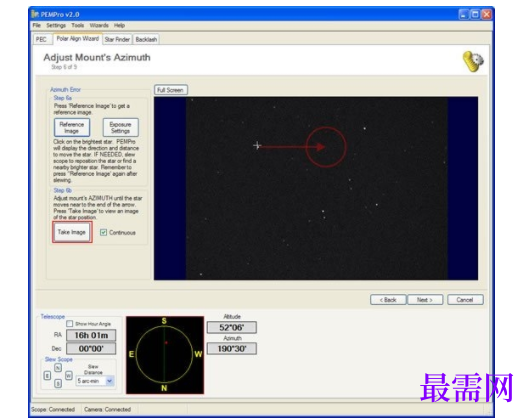The width and height of the screenshot is (532, 419).
Task: Click the Reference Image button
Action: click(x=72, y=128)
